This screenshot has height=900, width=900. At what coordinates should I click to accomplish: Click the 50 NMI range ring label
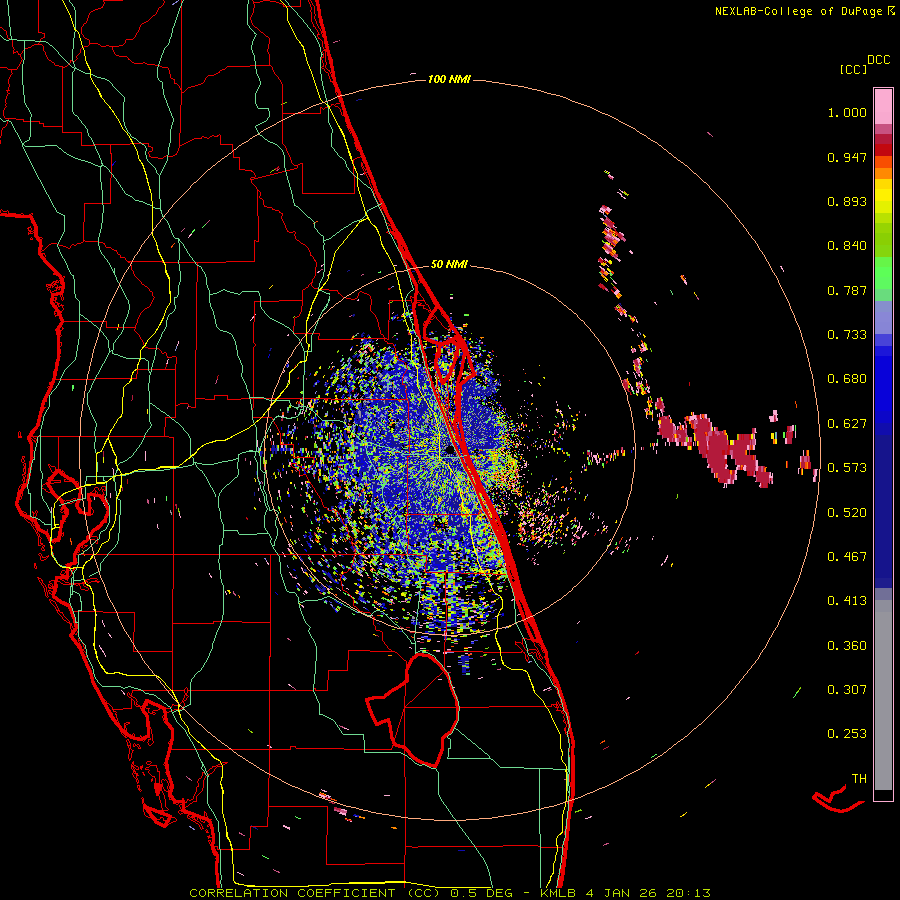449,265
